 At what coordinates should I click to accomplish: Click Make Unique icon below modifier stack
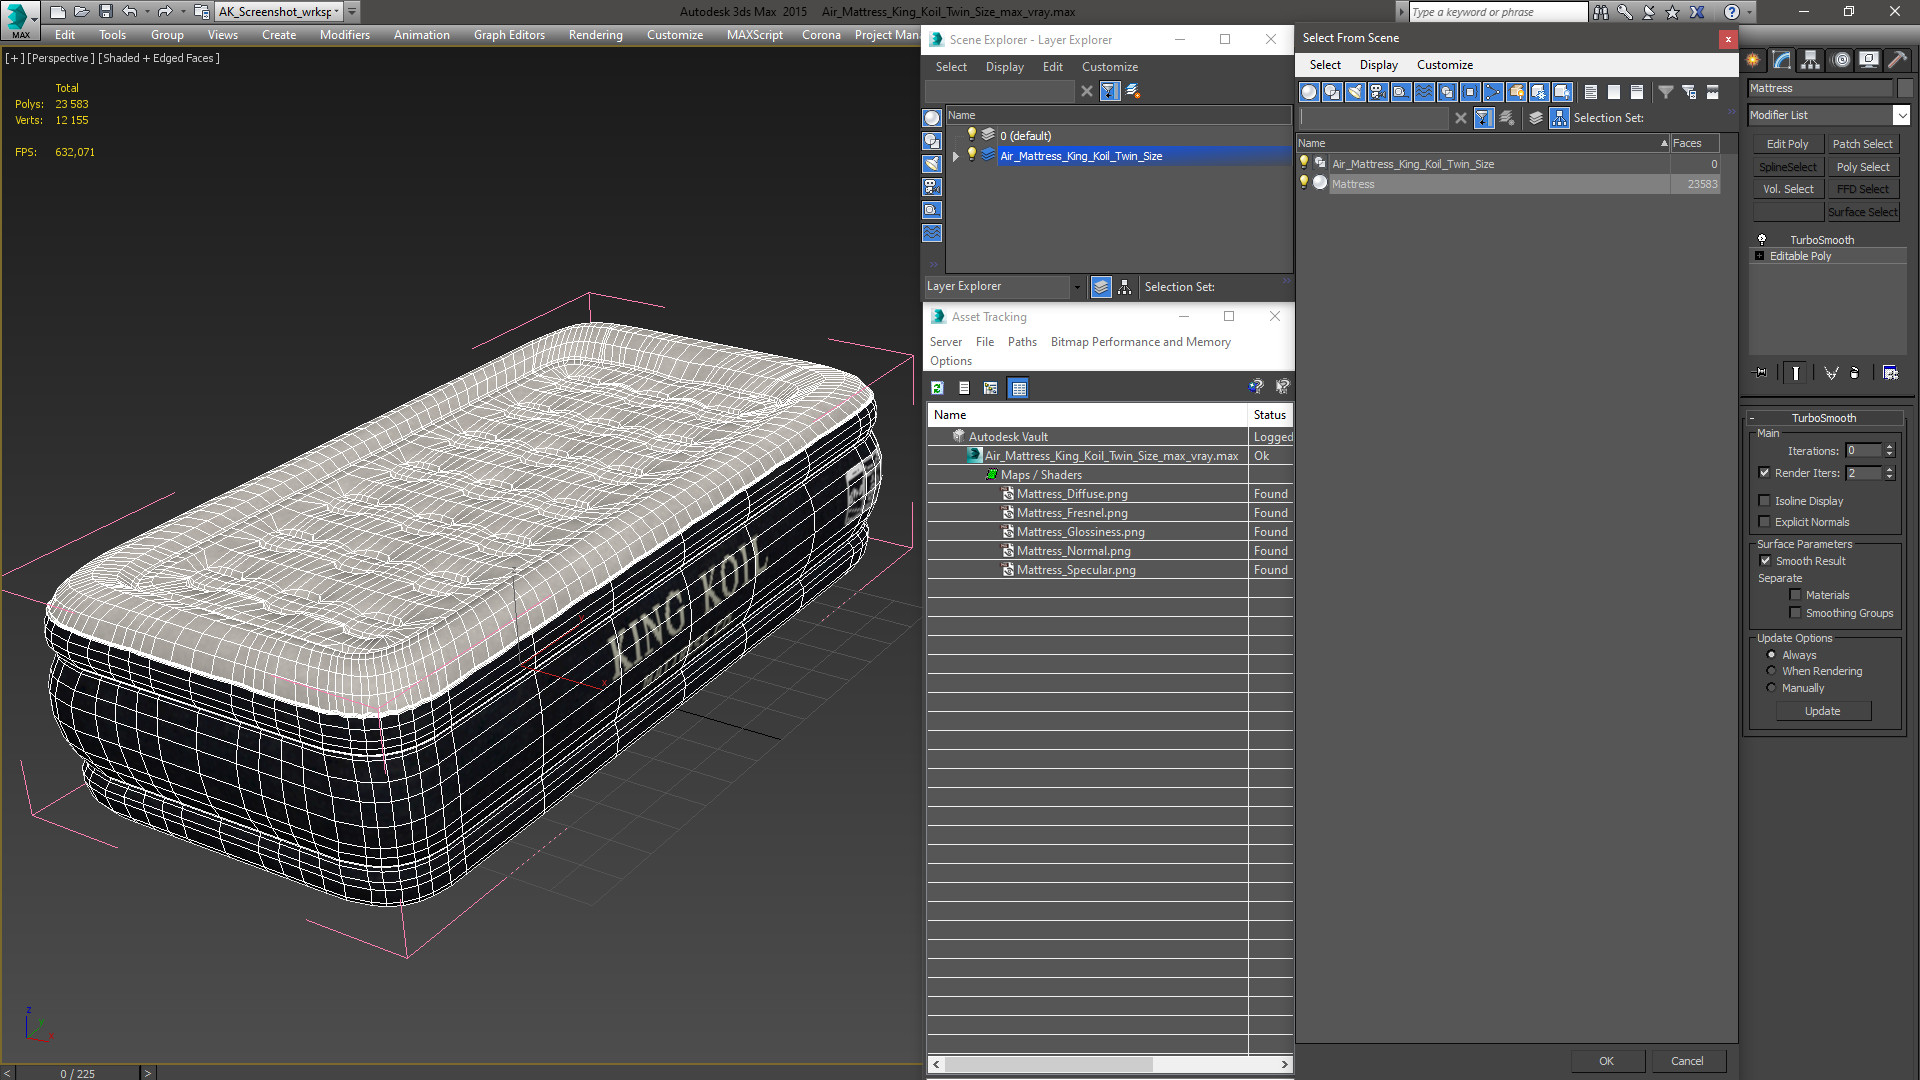tap(1831, 373)
